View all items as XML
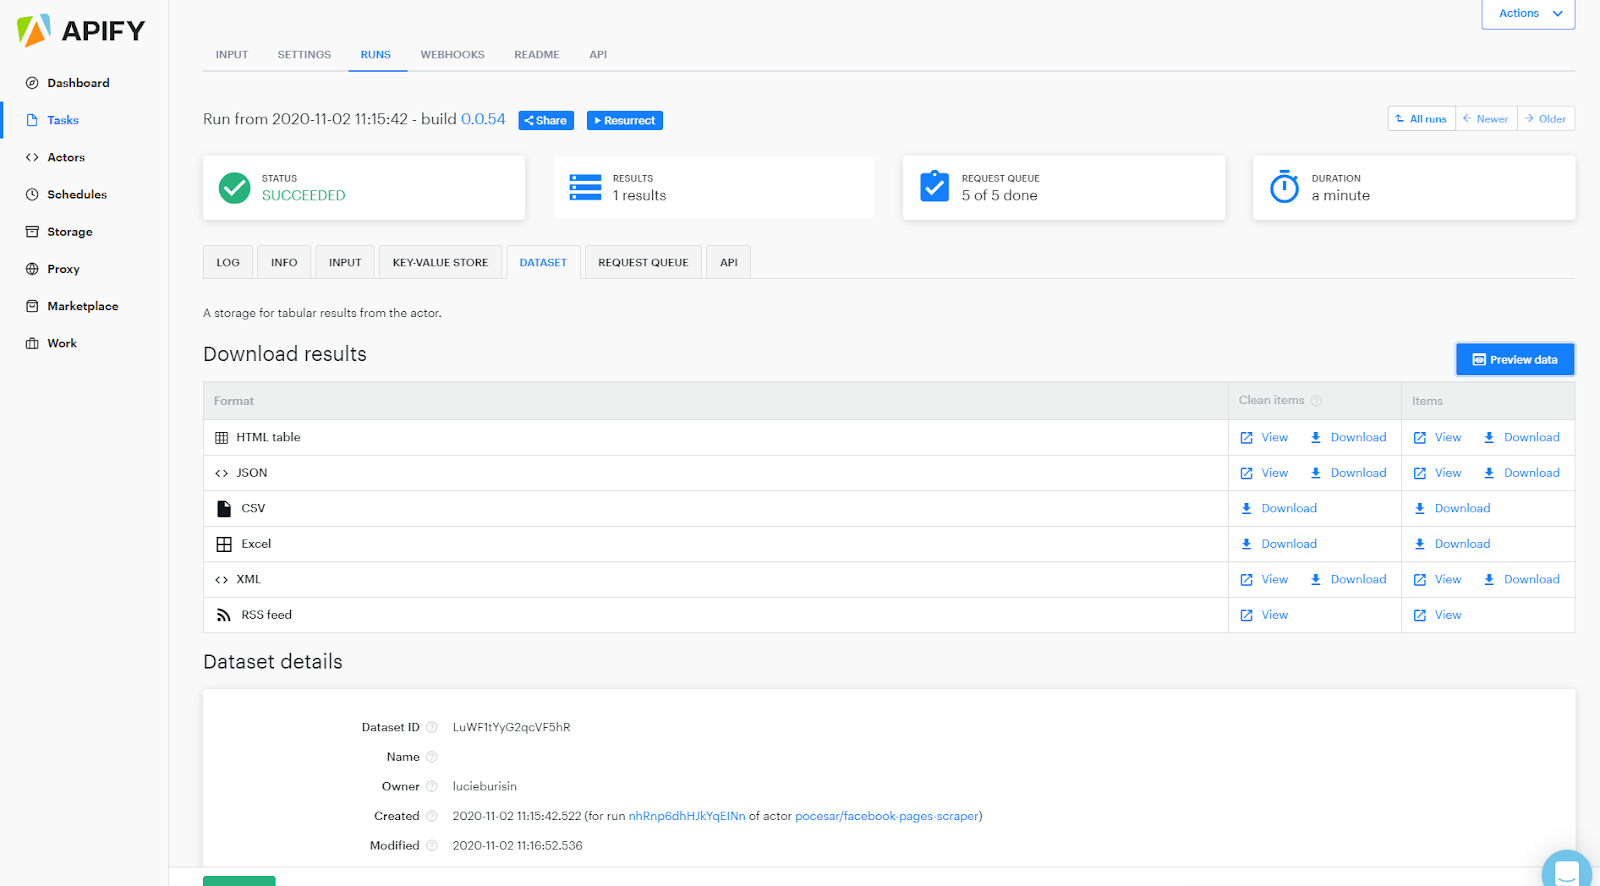The width and height of the screenshot is (1600, 886). point(1437,580)
